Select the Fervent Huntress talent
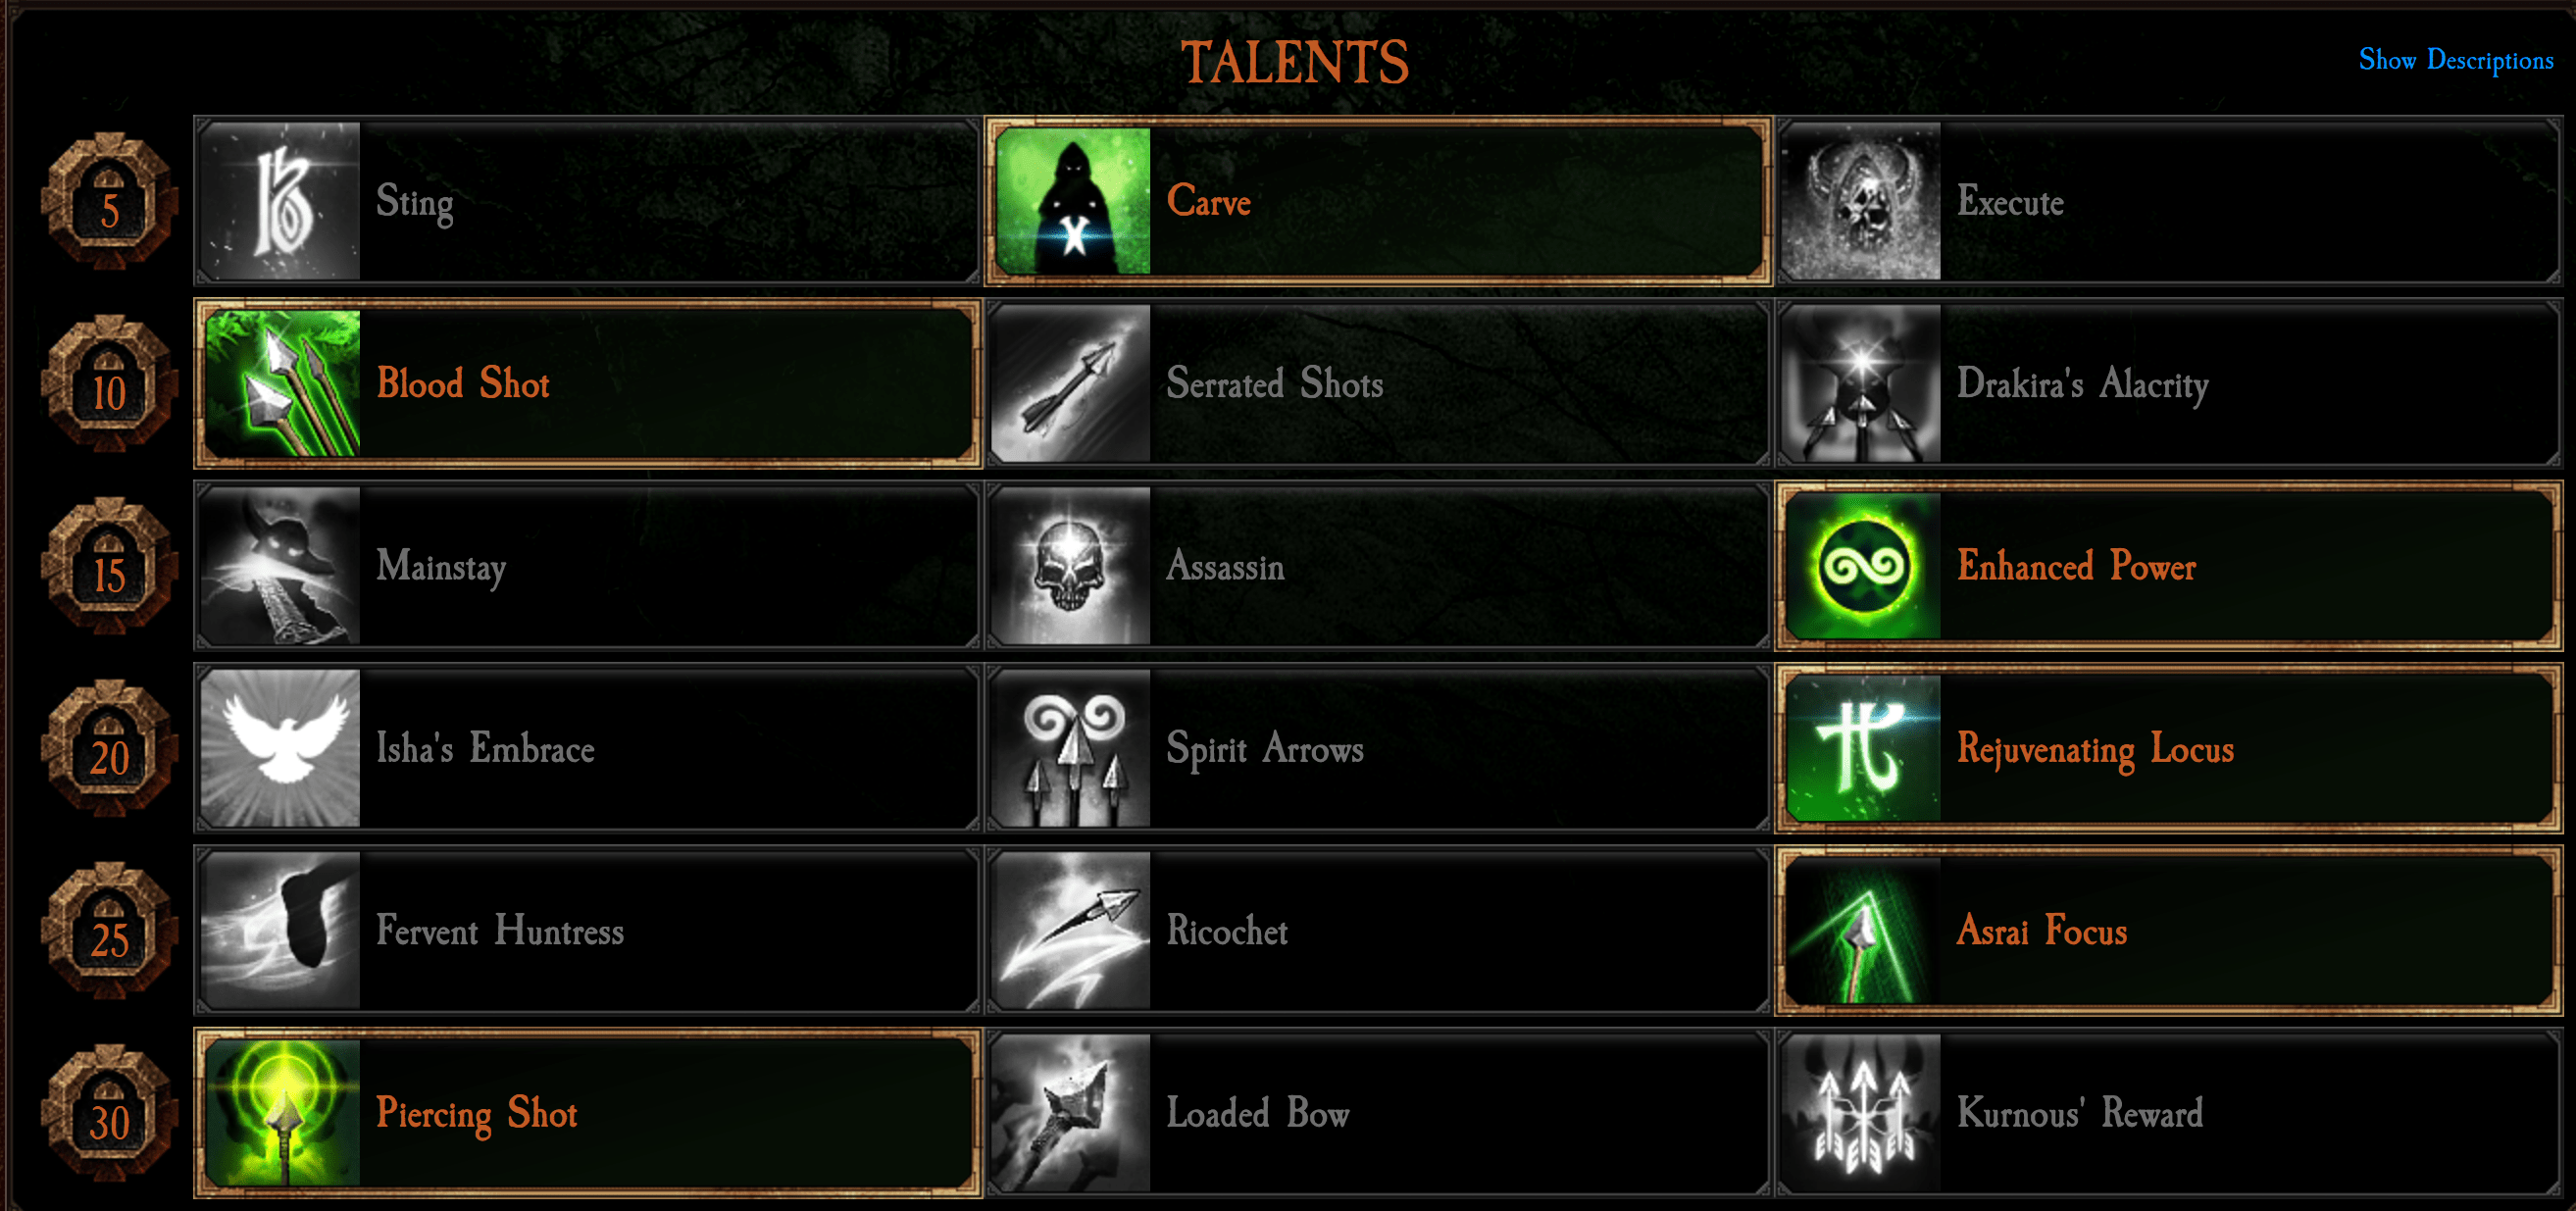Viewport: 2576px width, 1211px height. click(588, 931)
